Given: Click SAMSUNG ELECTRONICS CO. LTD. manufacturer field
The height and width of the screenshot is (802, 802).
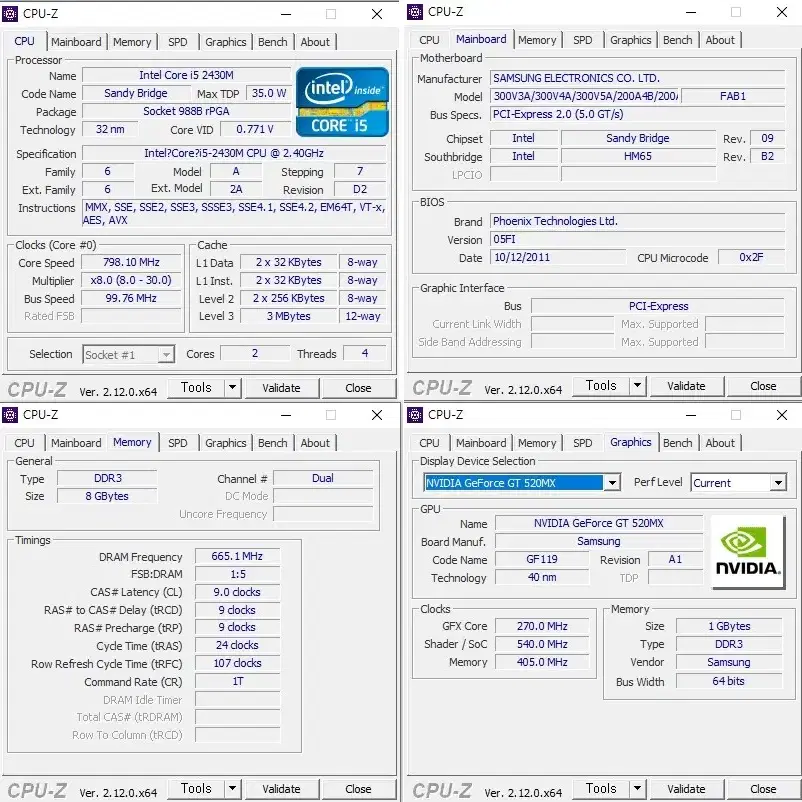Looking at the screenshot, I should [x=637, y=78].
